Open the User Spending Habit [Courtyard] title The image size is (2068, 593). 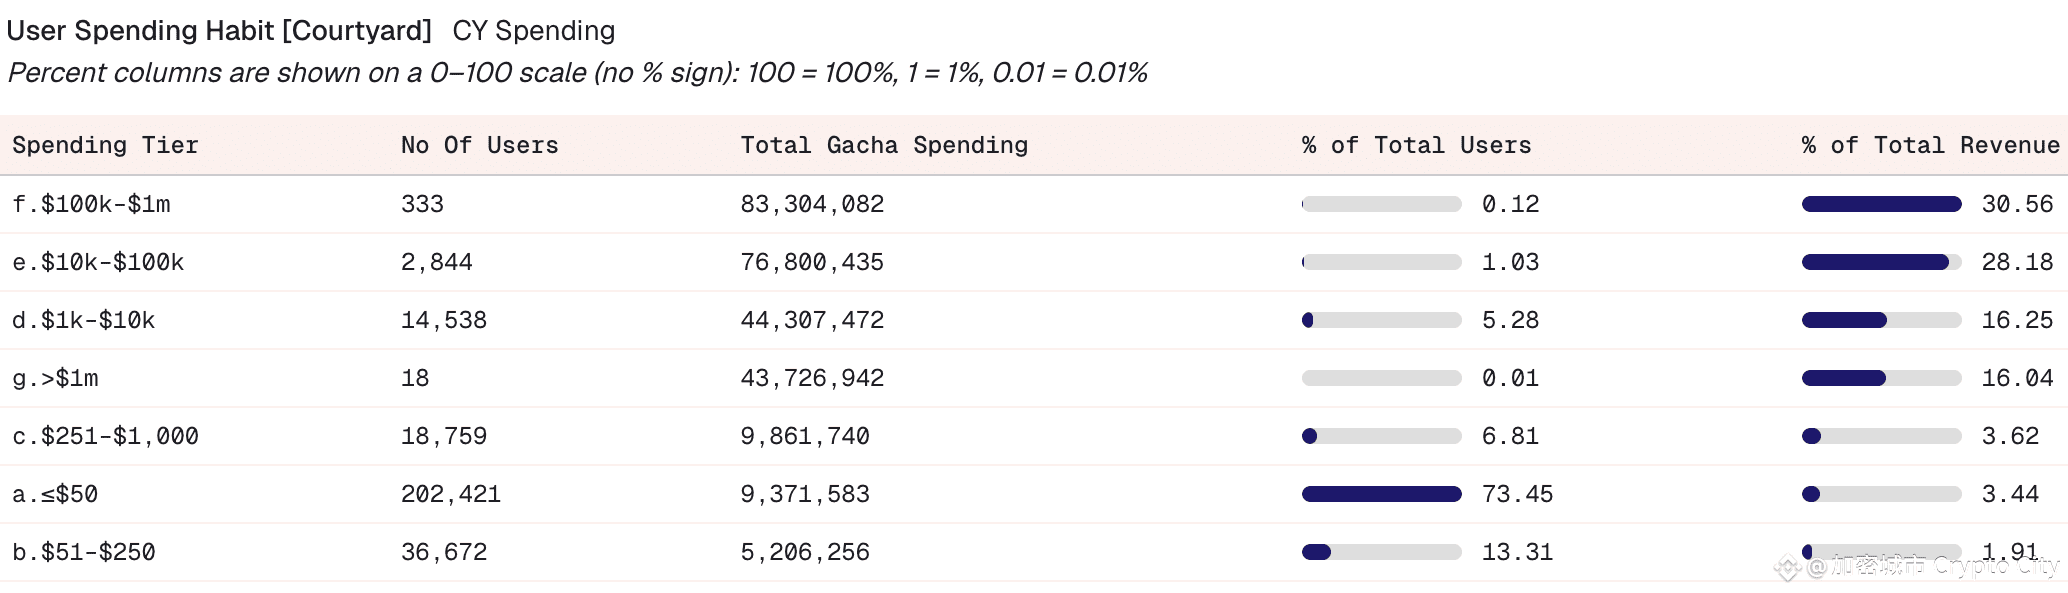click(x=219, y=31)
